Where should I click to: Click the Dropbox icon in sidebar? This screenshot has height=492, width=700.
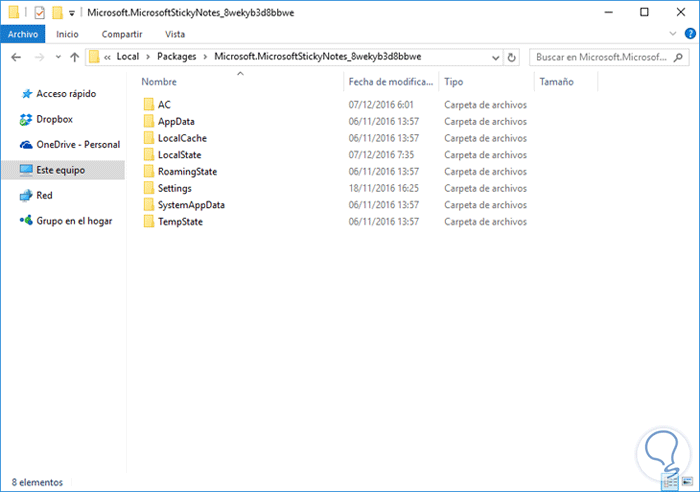point(26,119)
